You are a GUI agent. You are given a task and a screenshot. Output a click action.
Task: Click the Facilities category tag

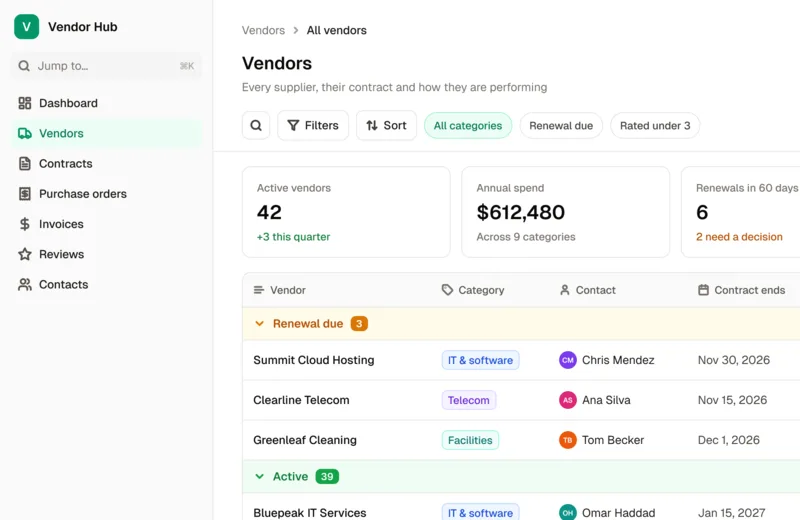tap(470, 440)
